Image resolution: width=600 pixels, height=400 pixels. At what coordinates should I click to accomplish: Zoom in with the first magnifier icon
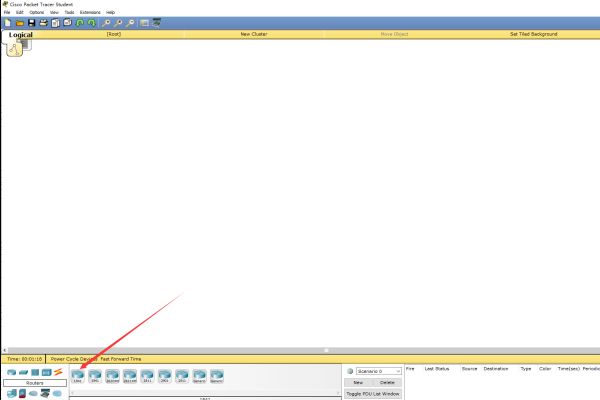click(106, 23)
